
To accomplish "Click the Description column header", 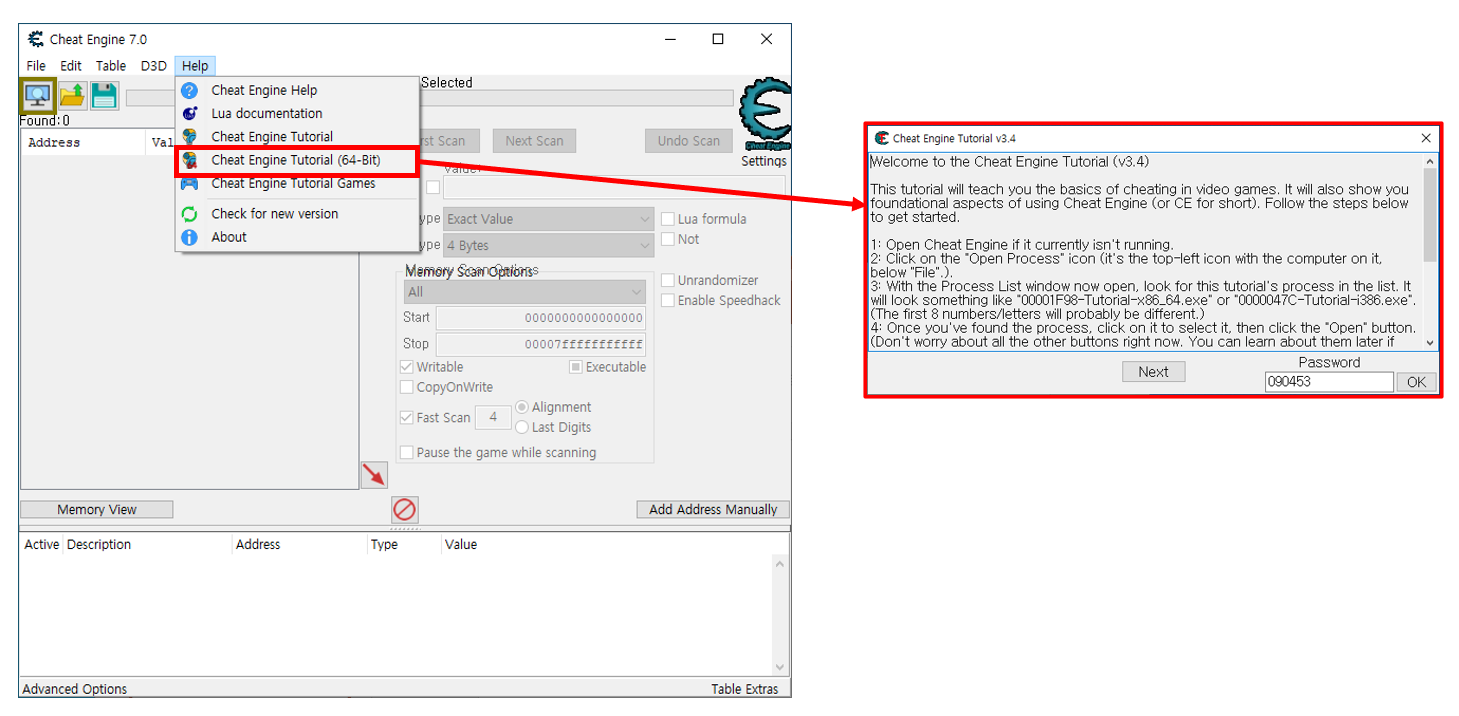I will click(x=99, y=545).
